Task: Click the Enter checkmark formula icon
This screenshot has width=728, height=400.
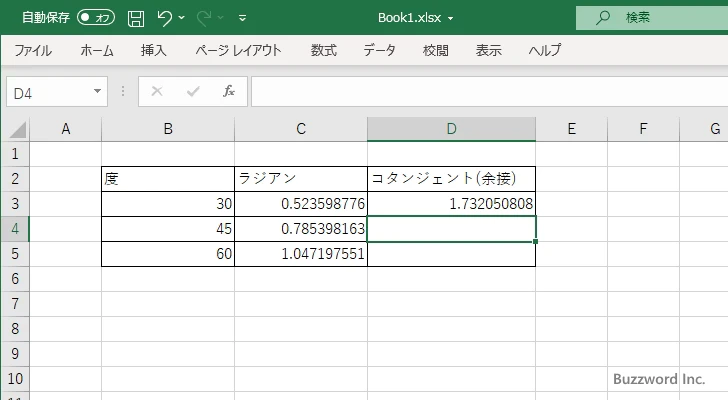Action: 193,91
